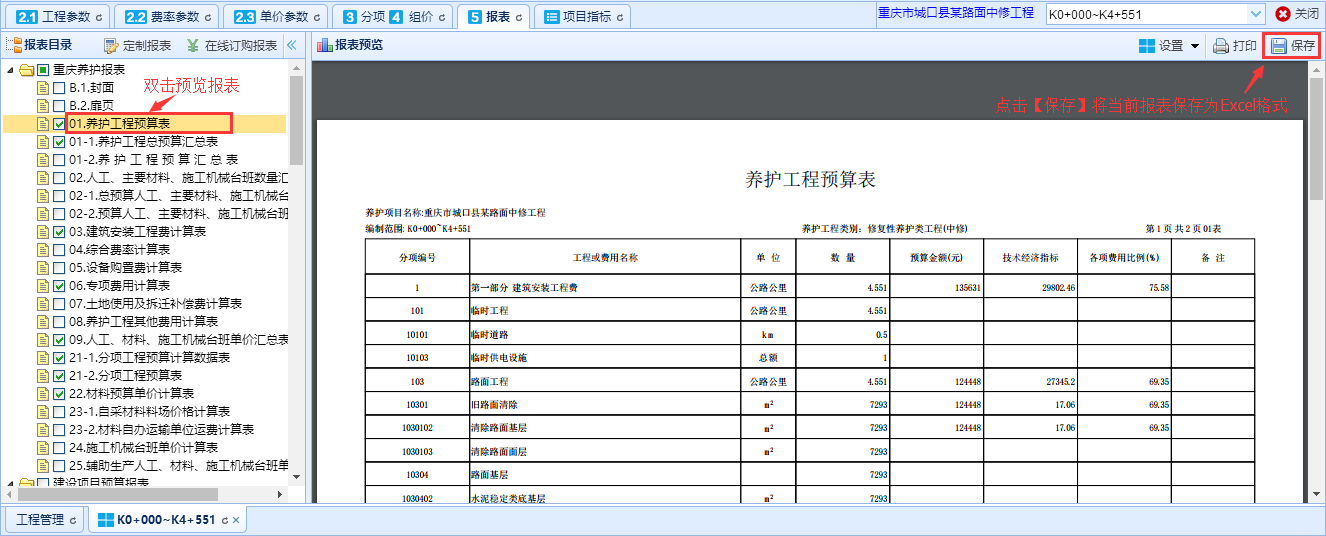Click the refresh icon on 工程参数 tab
Screen dimensions: 1326x536
(98, 17)
